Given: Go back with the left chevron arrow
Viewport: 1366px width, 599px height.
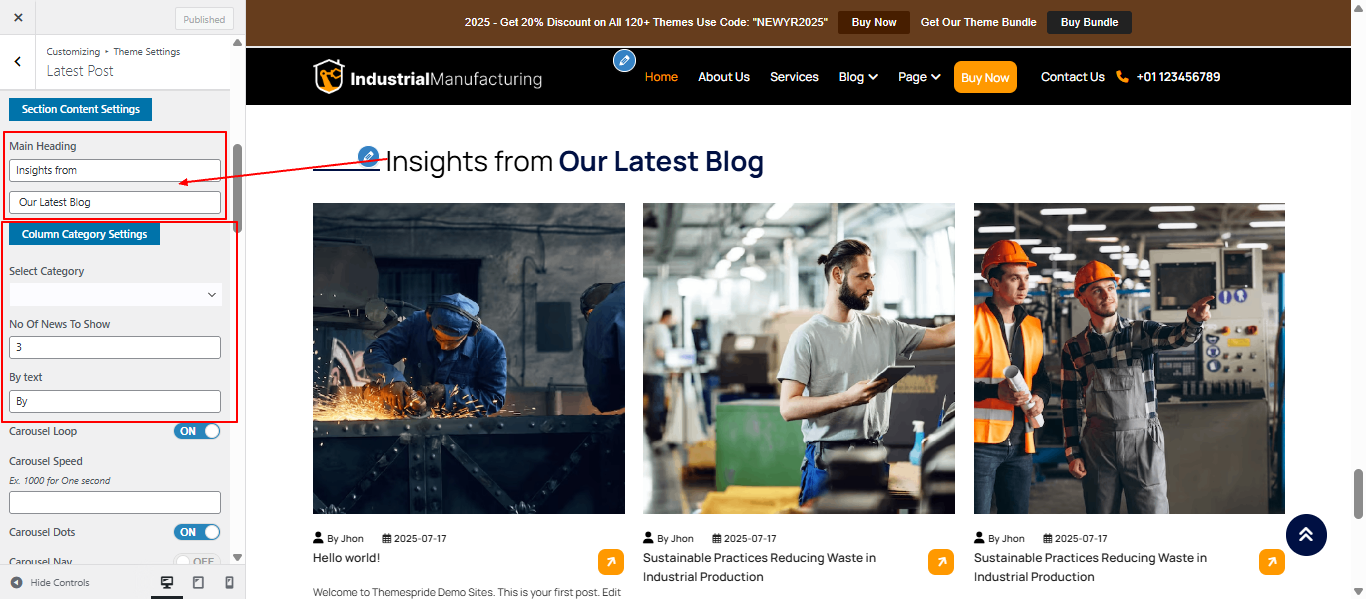Looking at the screenshot, I should [x=18, y=62].
